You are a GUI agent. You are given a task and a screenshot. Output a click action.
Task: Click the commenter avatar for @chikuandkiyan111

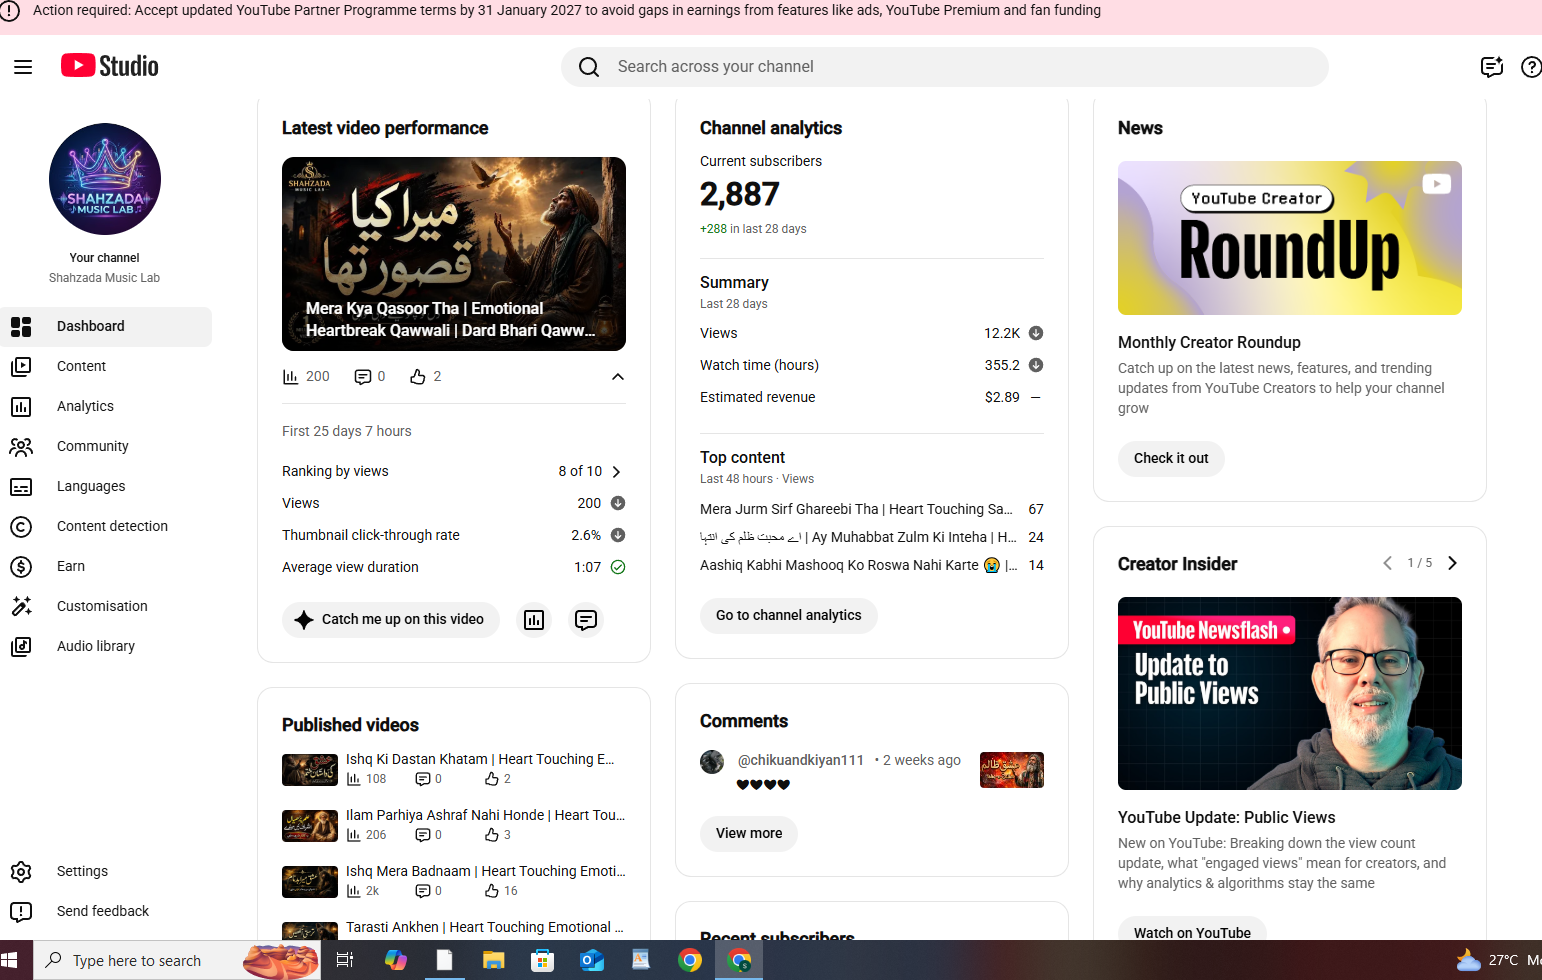point(712,762)
